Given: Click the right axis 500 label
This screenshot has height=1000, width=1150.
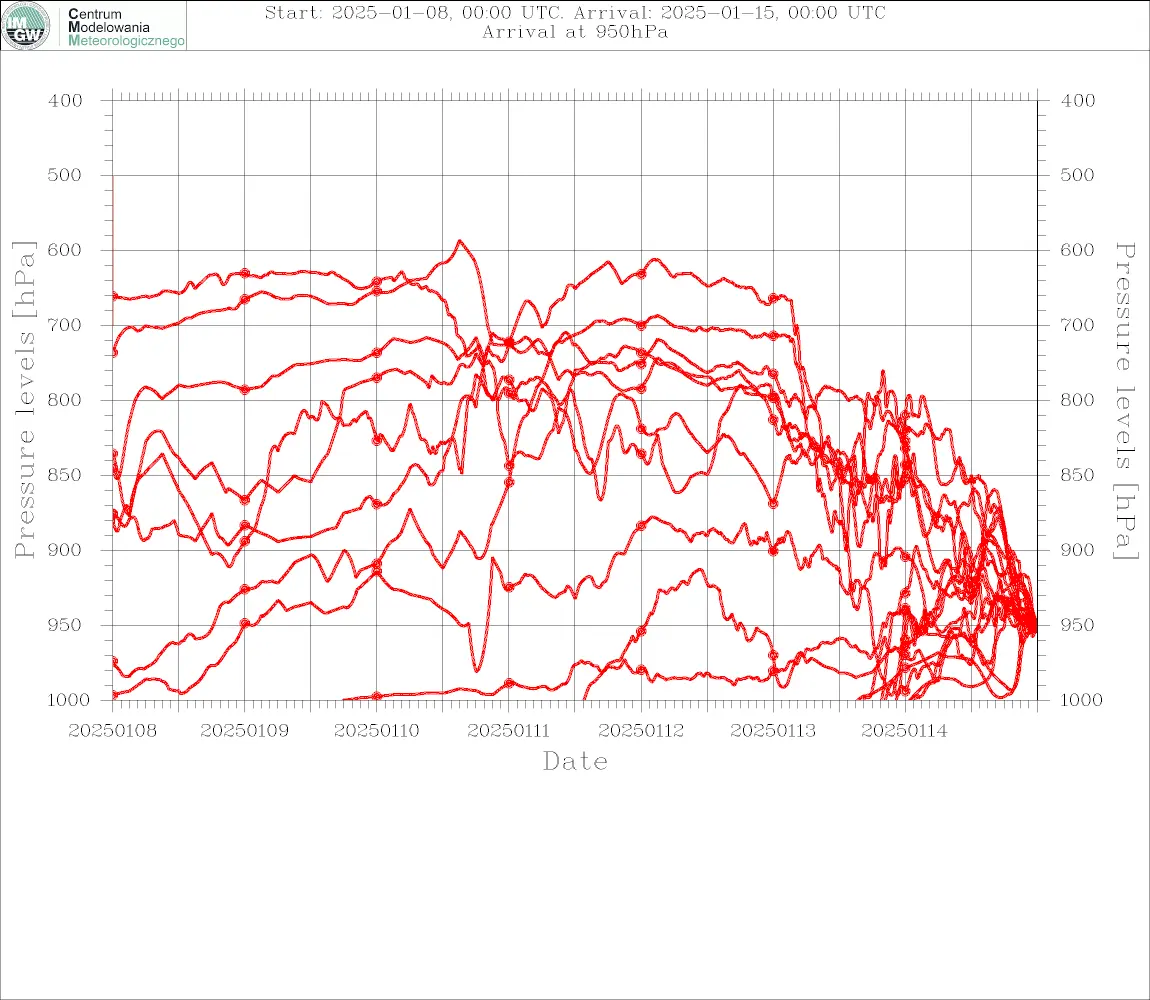Looking at the screenshot, I should pos(1077,175).
